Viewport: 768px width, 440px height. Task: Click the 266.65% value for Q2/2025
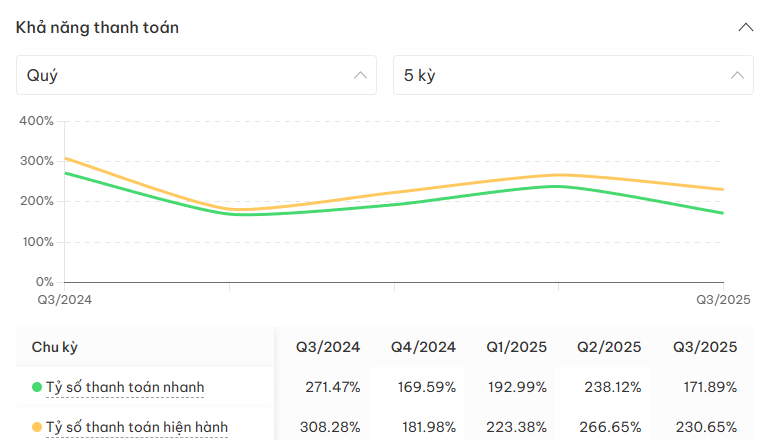pos(613,427)
